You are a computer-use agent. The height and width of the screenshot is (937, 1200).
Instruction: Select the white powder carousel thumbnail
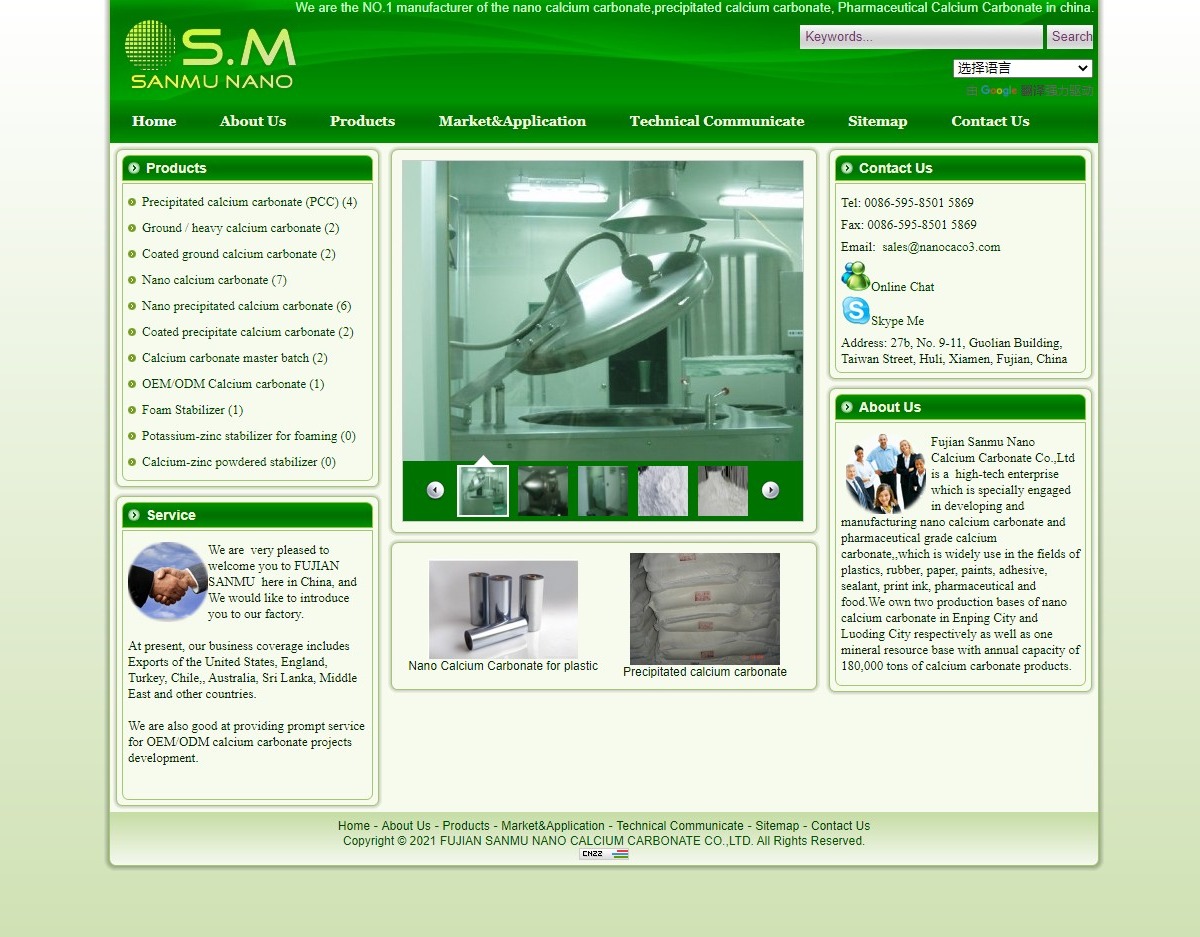[x=663, y=491]
